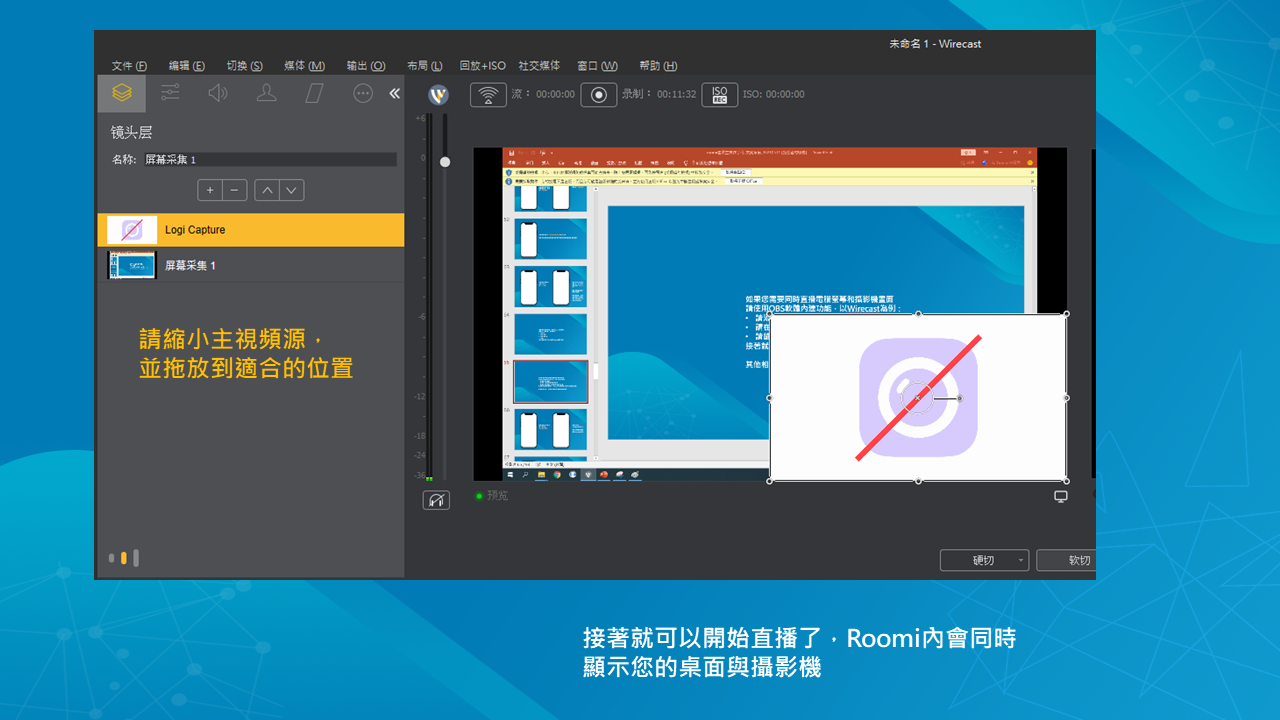Click the 软切 smooth transition button
The height and width of the screenshot is (720, 1280).
1066,560
